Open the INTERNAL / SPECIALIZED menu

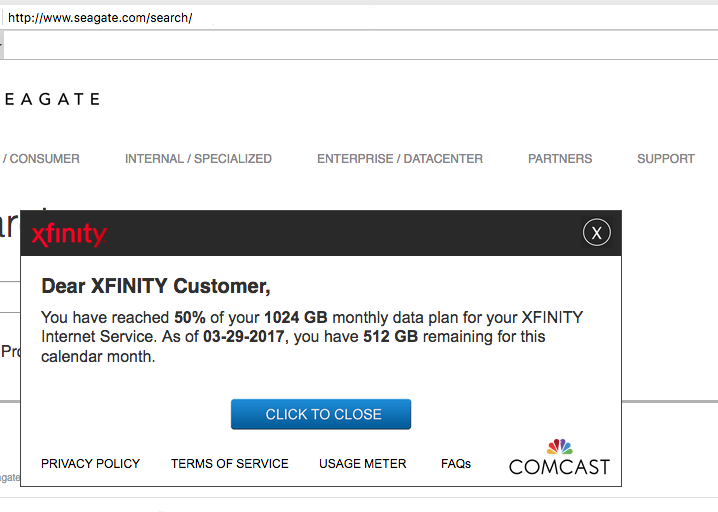[198, 158]
